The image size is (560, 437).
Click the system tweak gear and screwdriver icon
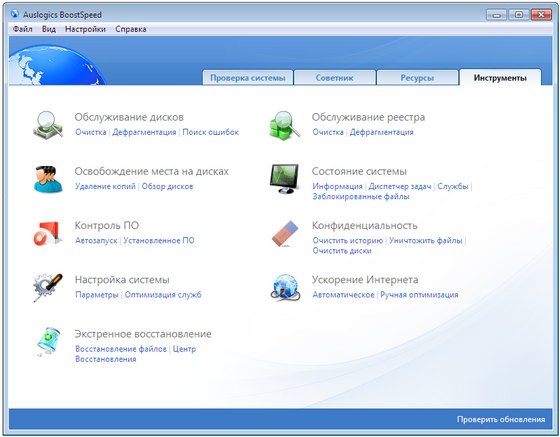[x=48, y=287]
